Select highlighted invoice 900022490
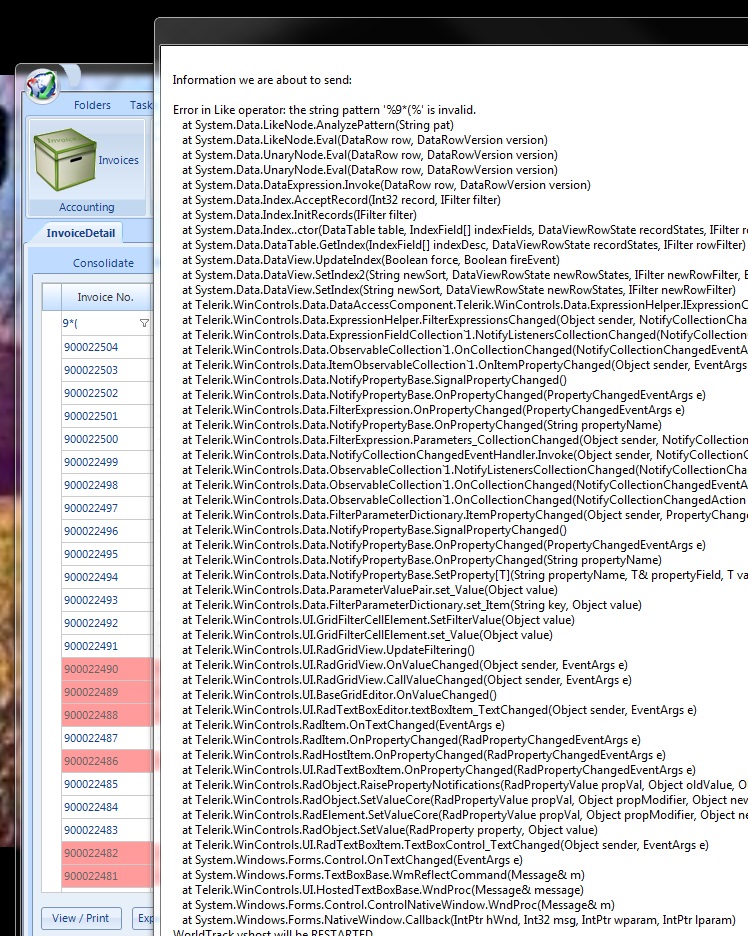 pyautogui.click(x=106, y=669)
